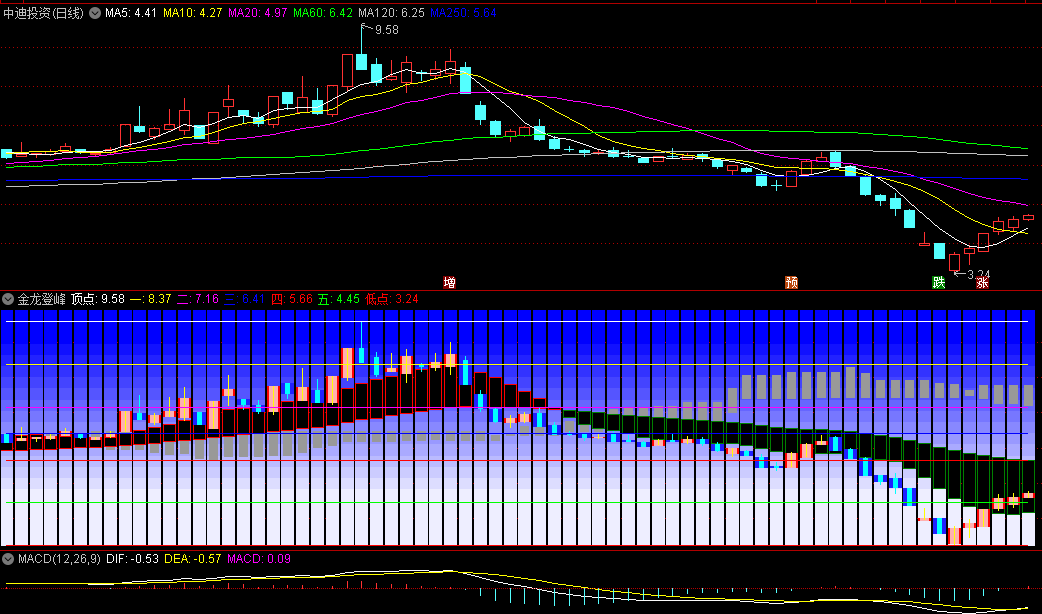Screen dimensions: 1042x614
Task: Expand the main chart indicator dropdown
Action: tap(95, 13)
